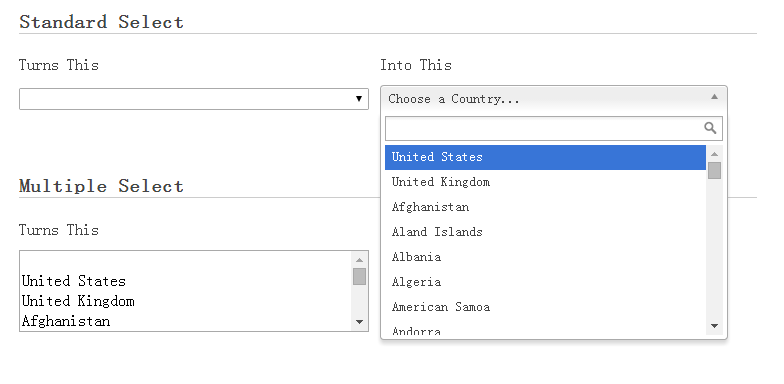Open the native standard select arrow
The image size is (784, 384).
click(358, 98)
